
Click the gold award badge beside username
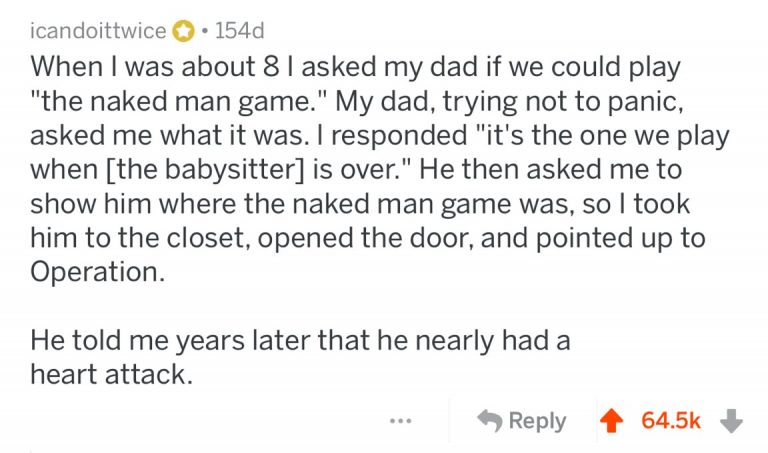(x=183, y=31)
